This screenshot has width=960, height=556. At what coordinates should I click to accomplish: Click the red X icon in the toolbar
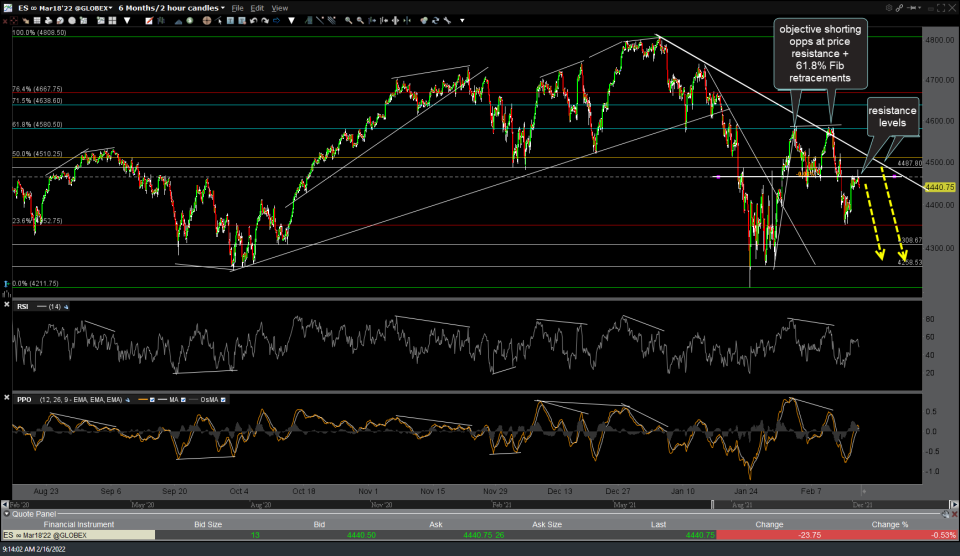[4, 20]
